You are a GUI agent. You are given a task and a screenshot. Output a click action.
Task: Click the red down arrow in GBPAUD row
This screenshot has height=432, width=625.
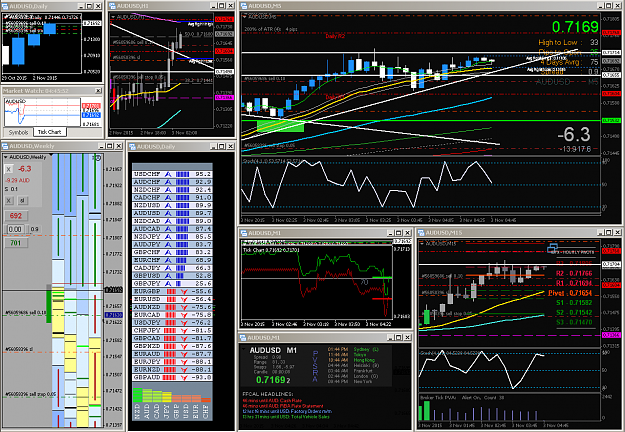pyautogui.click(x=184, y=377)
